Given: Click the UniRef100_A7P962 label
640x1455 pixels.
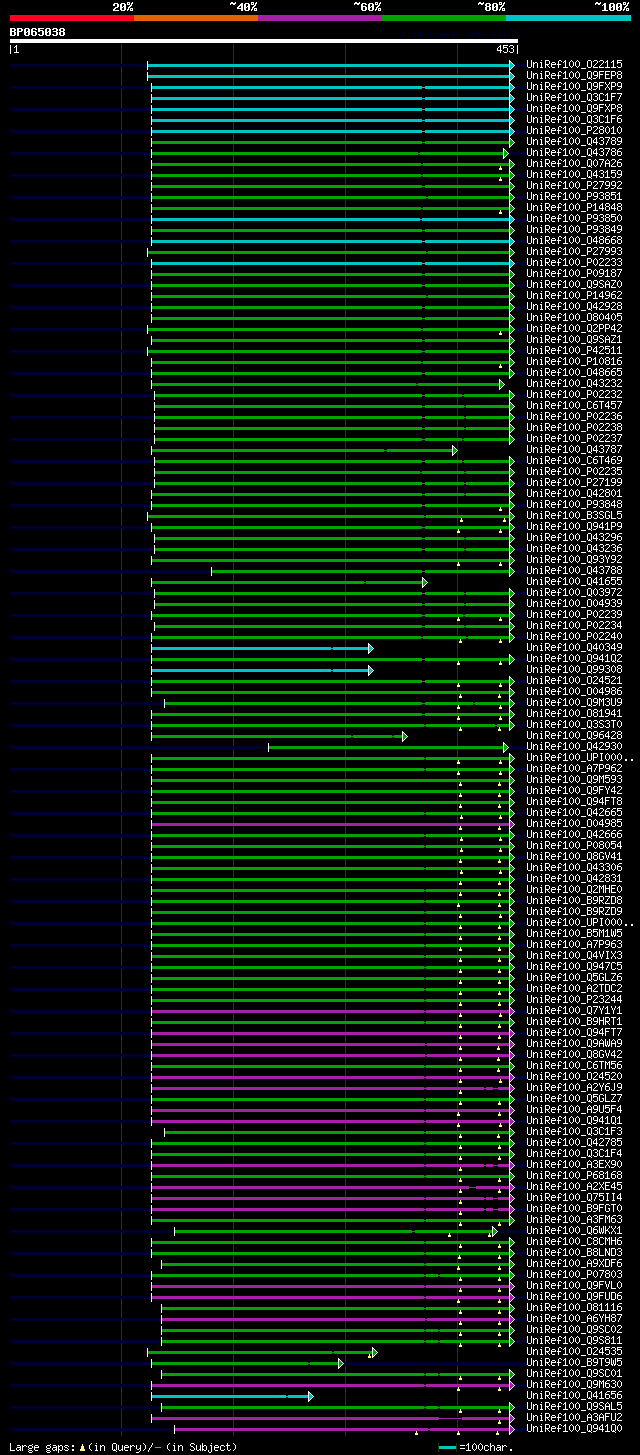Looking at the screenshot, I should click(574, 769).
